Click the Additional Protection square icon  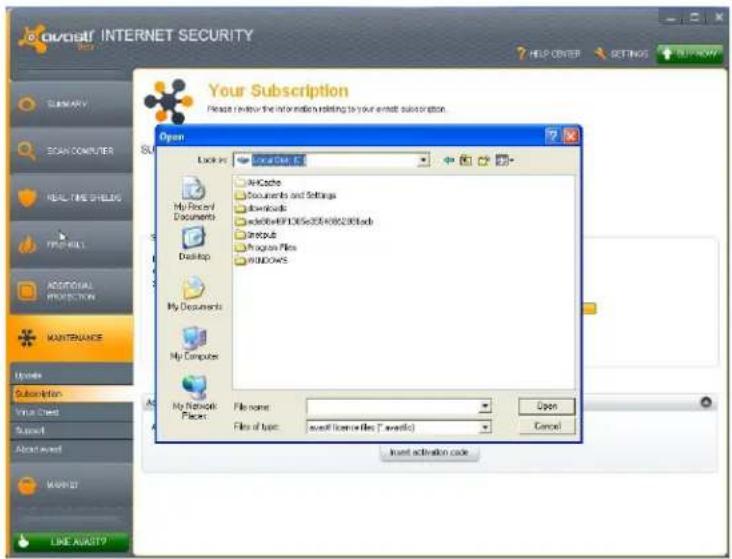[27, 291]
